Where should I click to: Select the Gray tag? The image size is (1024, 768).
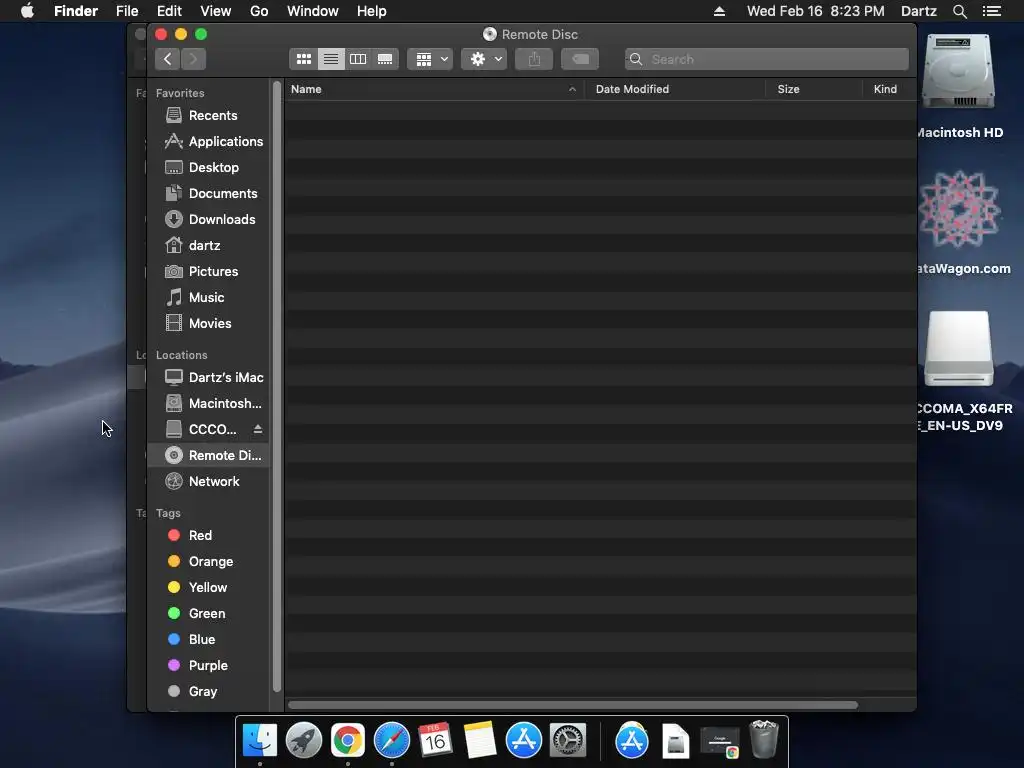(x=209, y=692)
